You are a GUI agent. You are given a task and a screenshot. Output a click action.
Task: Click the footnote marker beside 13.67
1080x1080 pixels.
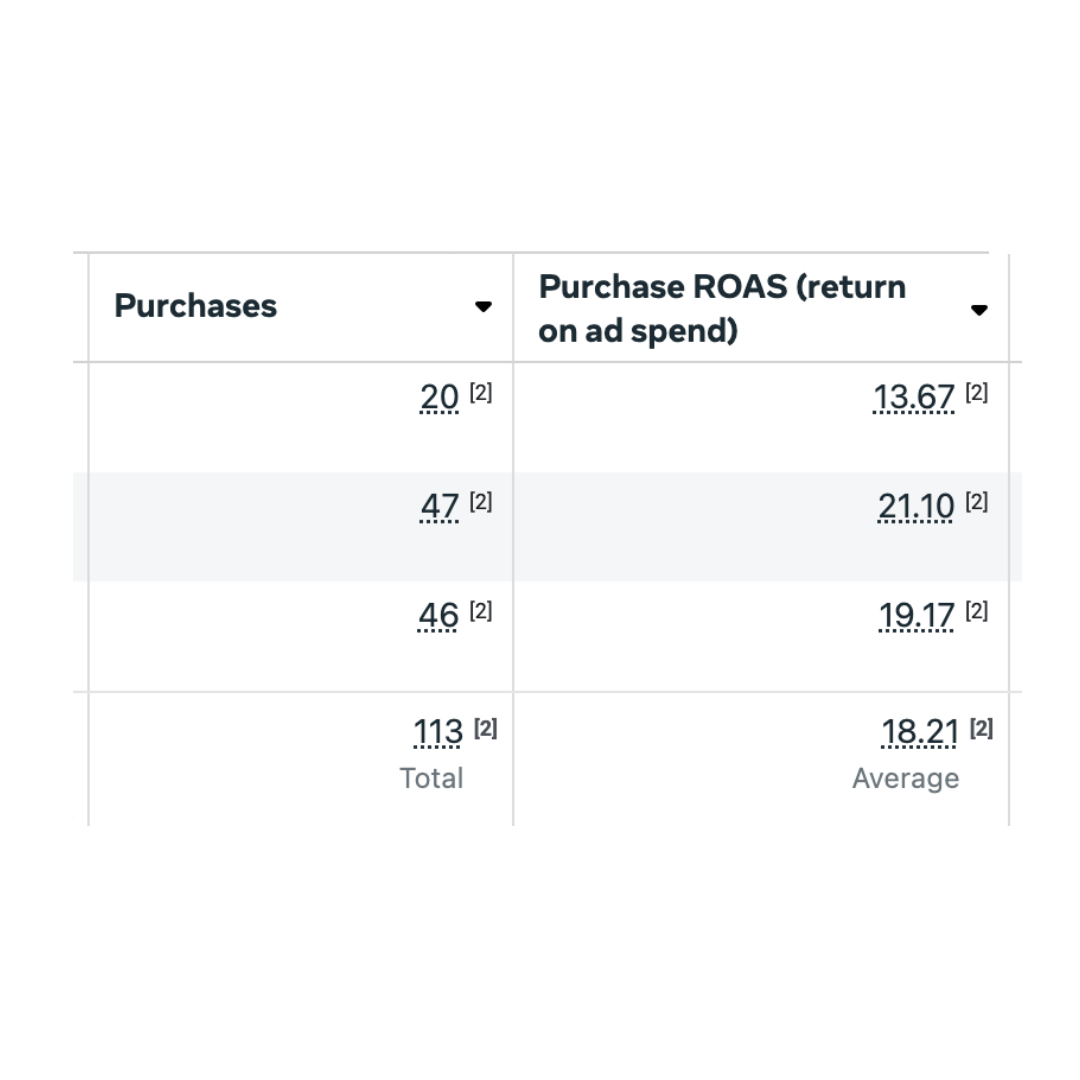tap(976, 392)
